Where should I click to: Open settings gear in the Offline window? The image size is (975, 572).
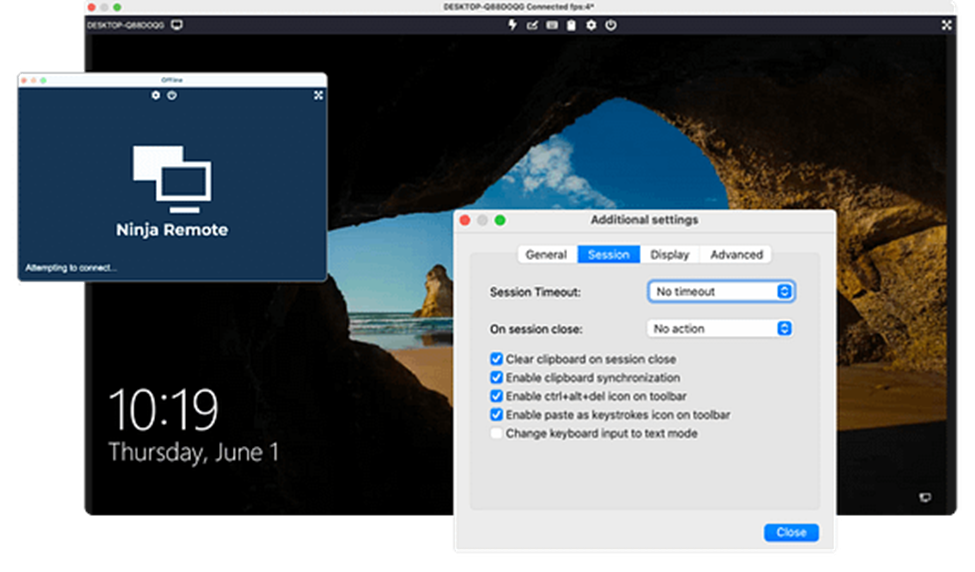point(156,95)
